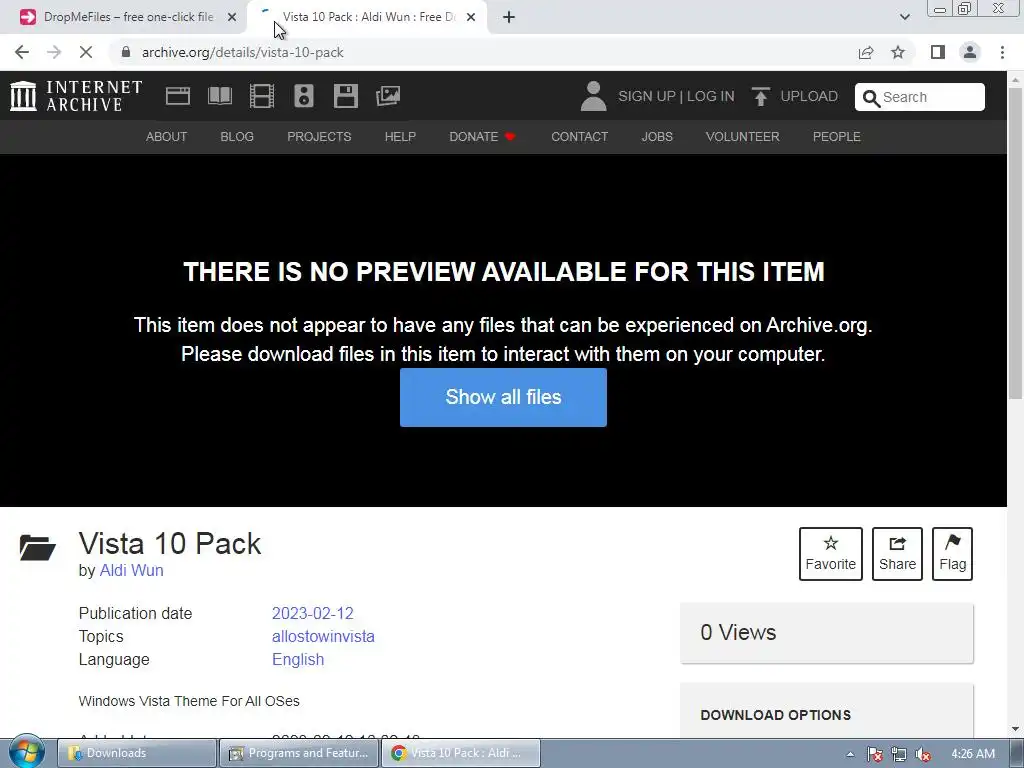Click the UPLOAD link text
The width and height of the screenshot is (1024, 768).
point(809,96)
